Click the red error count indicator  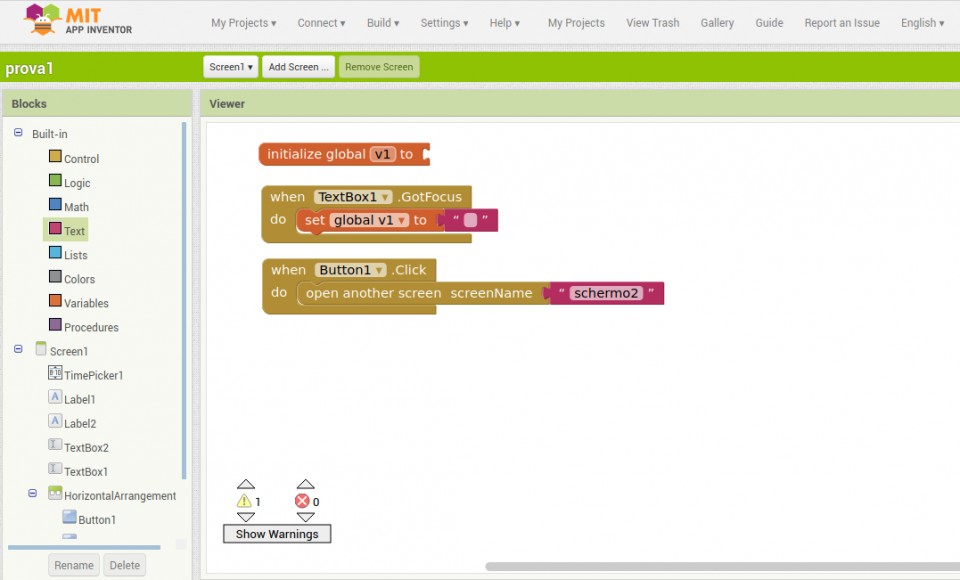pyautogui.click(x=305, y=501)
